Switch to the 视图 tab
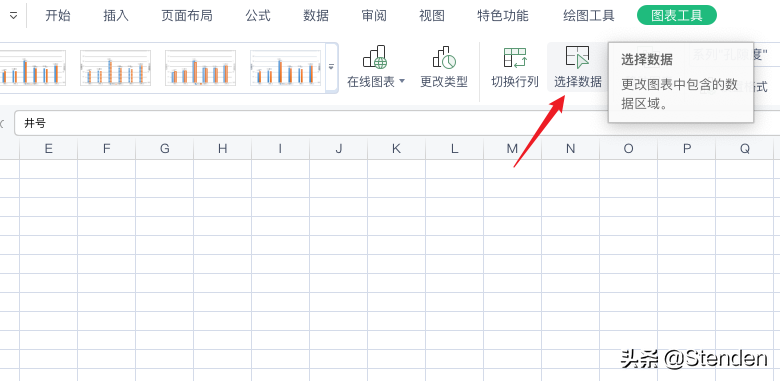 pos(432,16)
